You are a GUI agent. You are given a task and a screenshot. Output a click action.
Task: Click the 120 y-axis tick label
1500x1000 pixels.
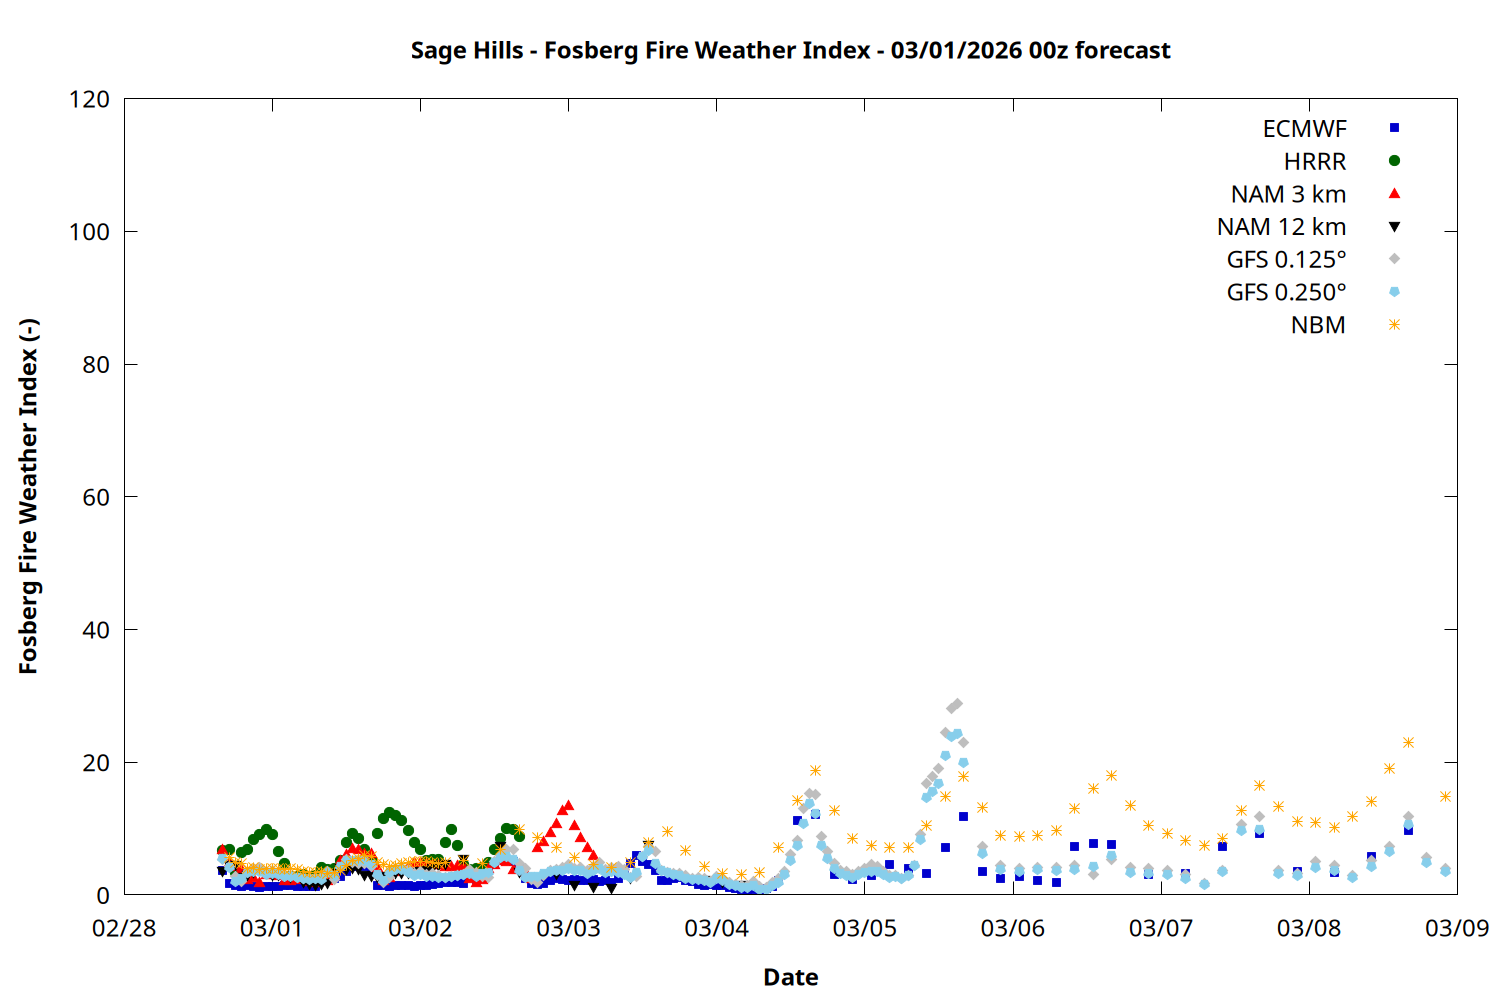point(90,100)
